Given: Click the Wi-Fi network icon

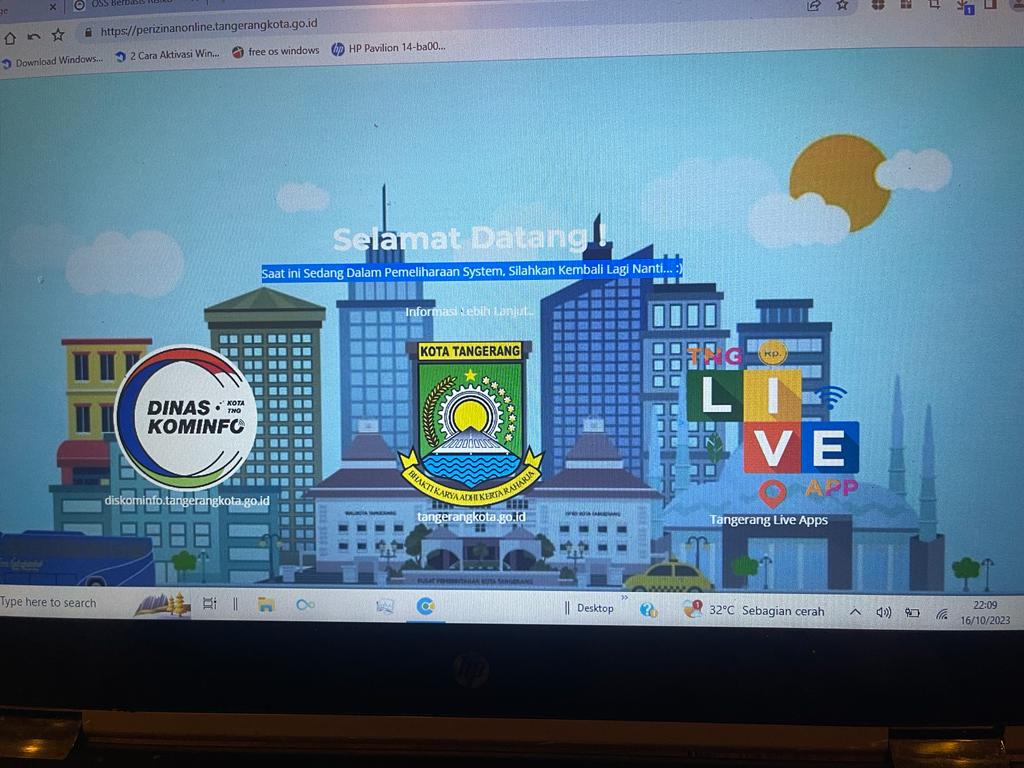Looking at the screenshot, I should pos(941,613).
